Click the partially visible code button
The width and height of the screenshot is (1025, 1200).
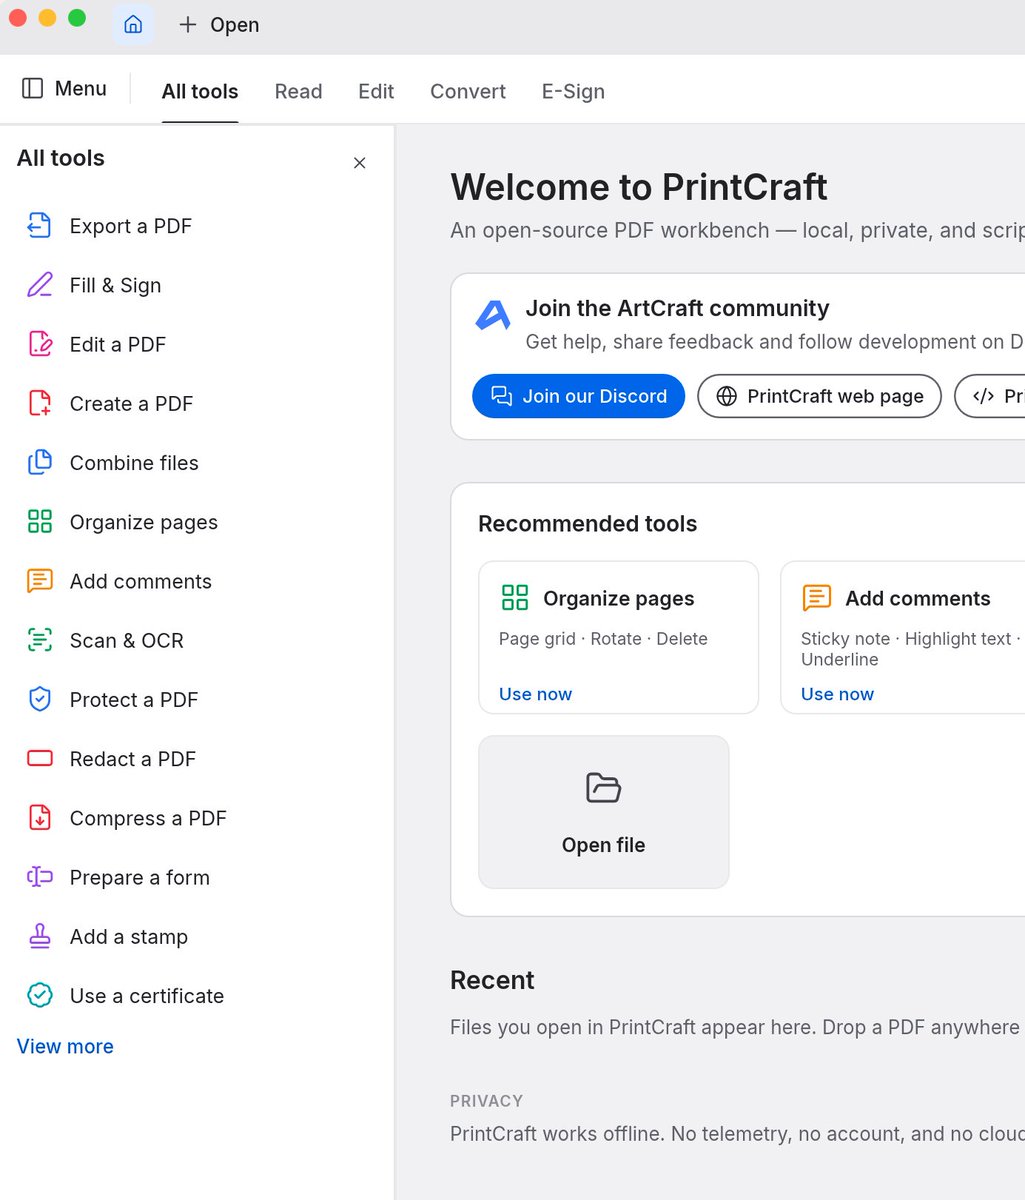pos(990,396)
